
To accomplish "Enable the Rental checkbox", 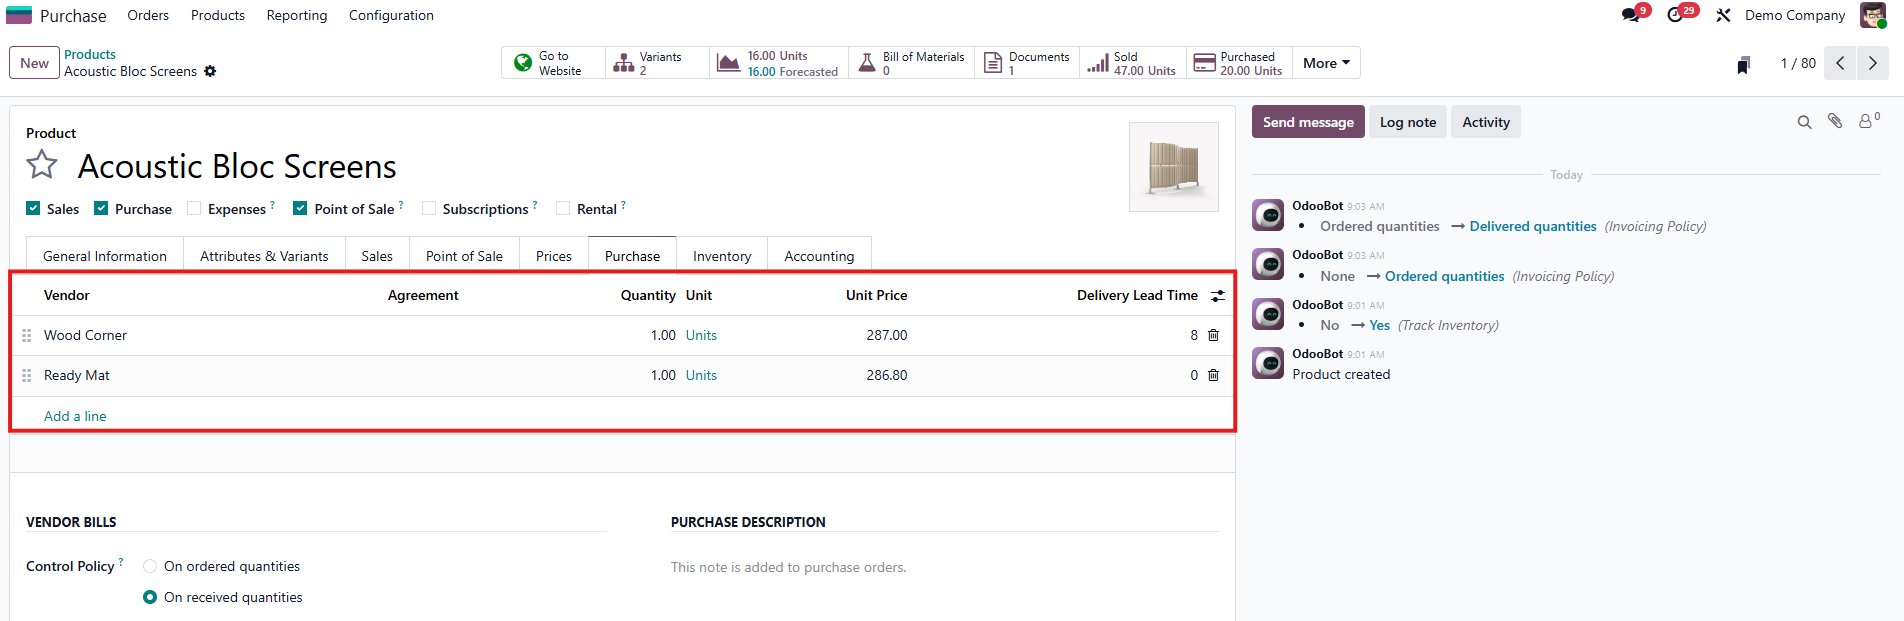I will pos(563,208).
